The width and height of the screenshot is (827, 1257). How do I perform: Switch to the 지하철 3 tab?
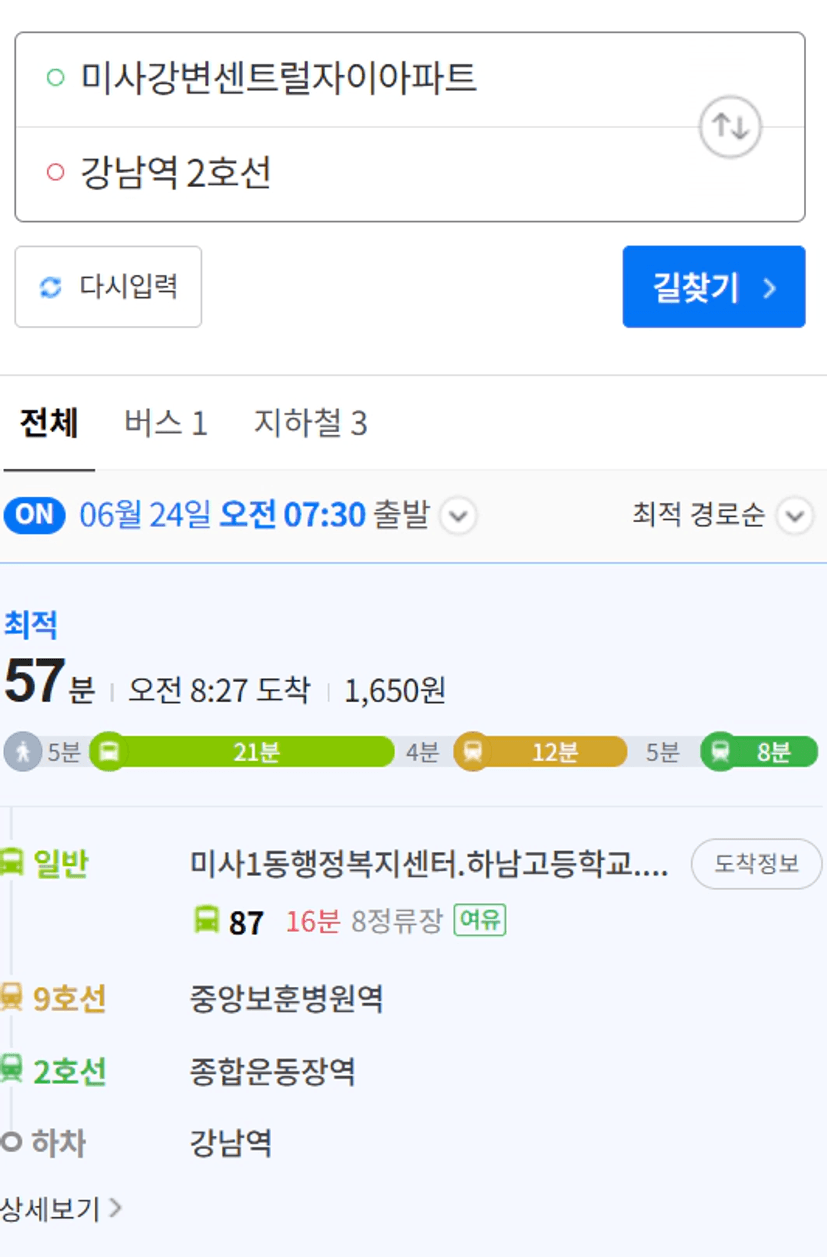click(310, 424)
